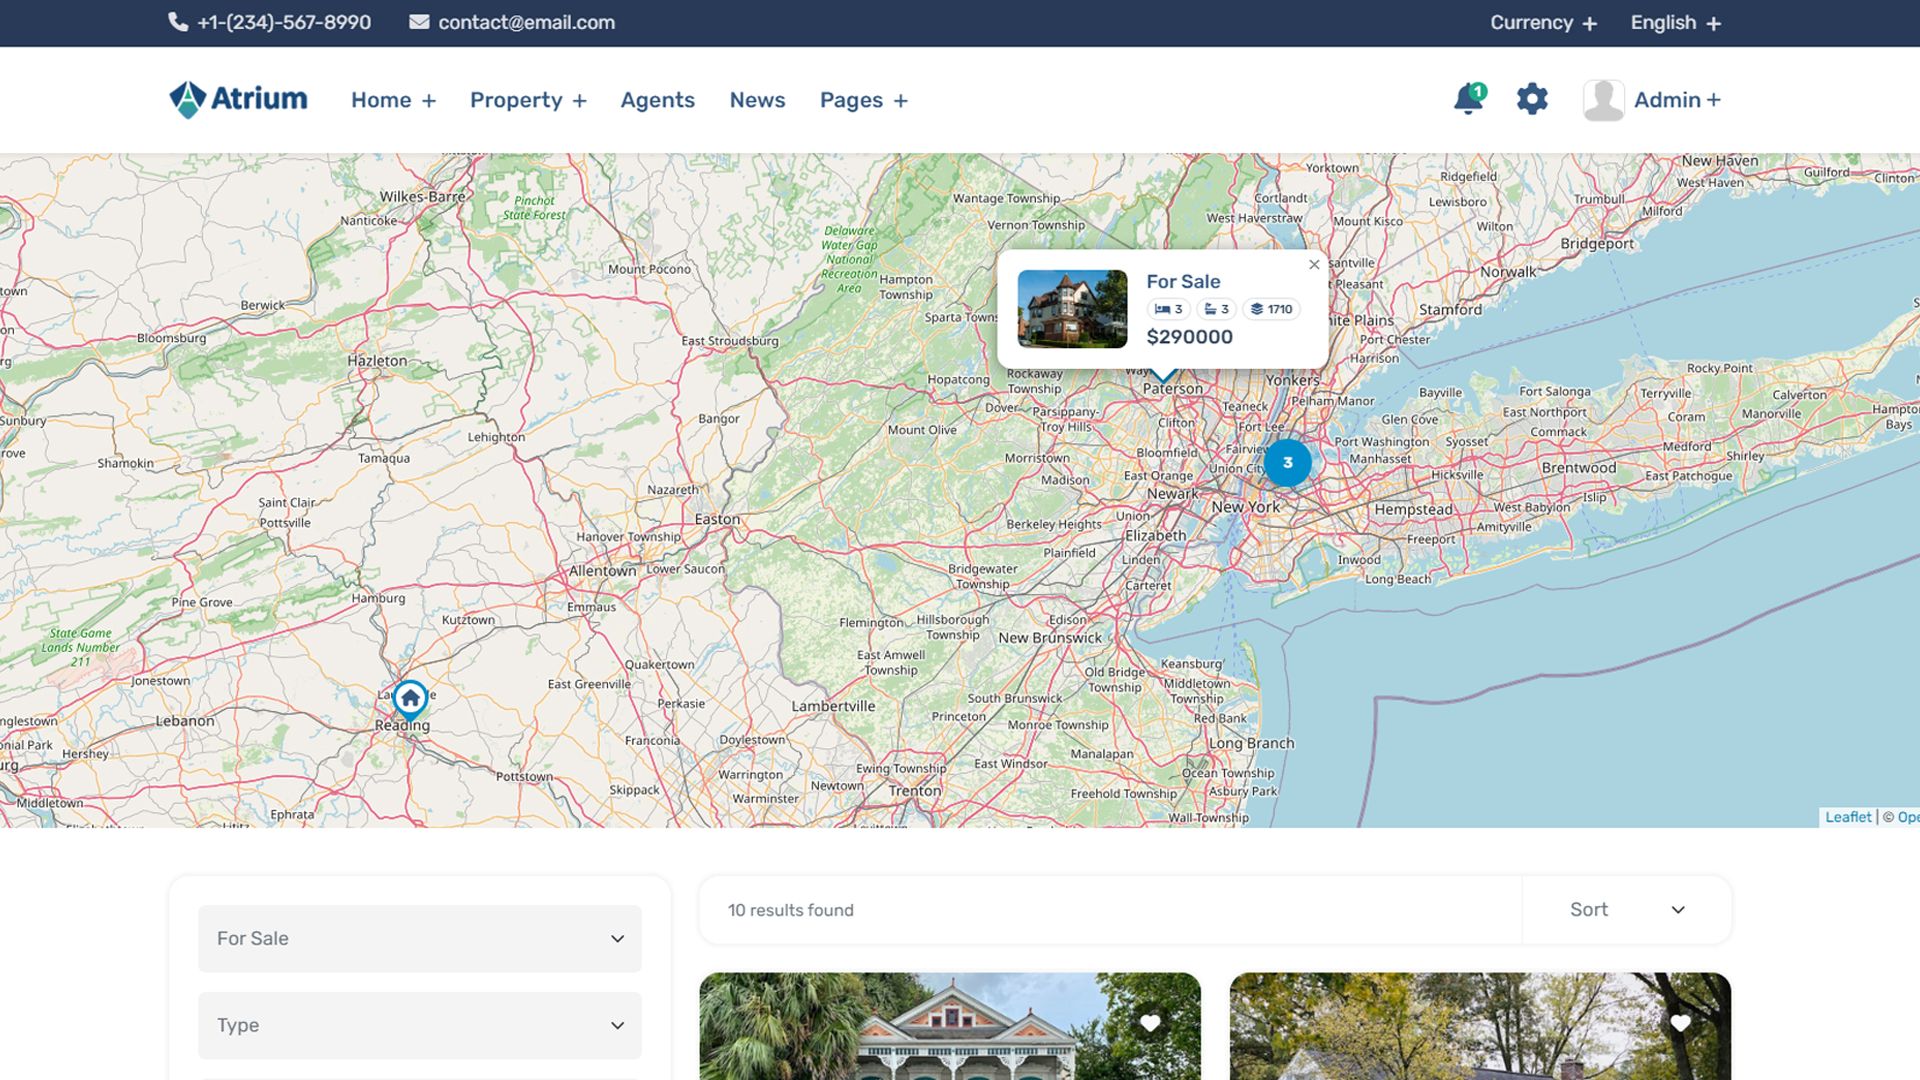Click the email envelope icon
Image resolution: width=1920 pixels, height=1080 pixels.
point(419,22)
